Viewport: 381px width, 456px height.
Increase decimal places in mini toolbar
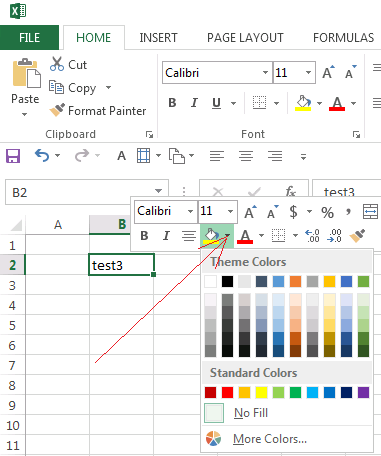[312, 235]
